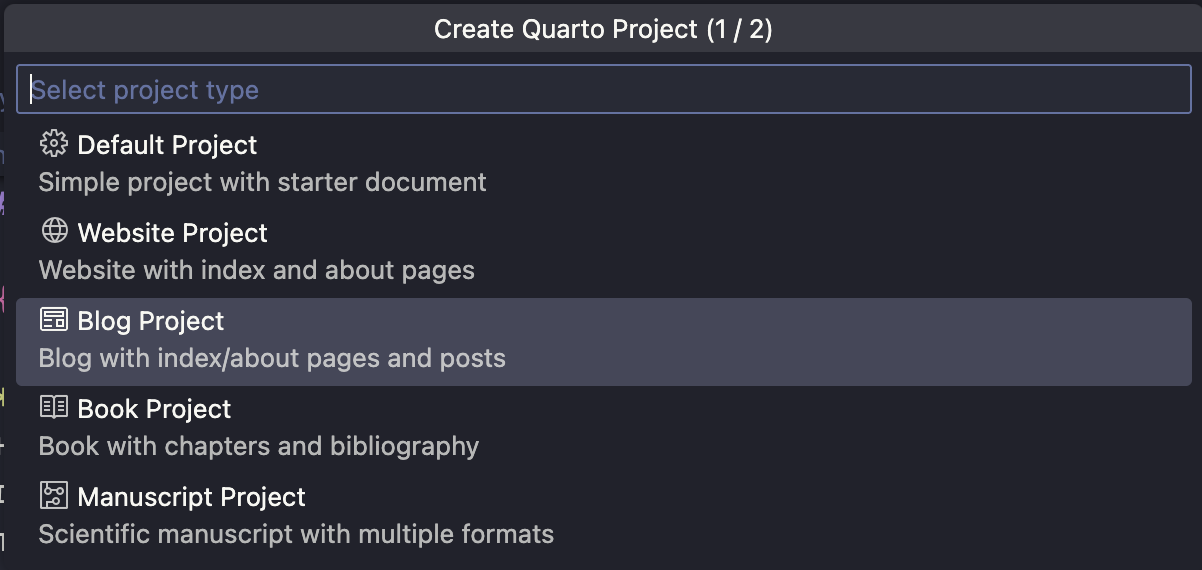This screenshot has width=1202, height=570.
Task: Click the 'Create Quarto Project (1 / 2)' title
Action: pos(603,29)
